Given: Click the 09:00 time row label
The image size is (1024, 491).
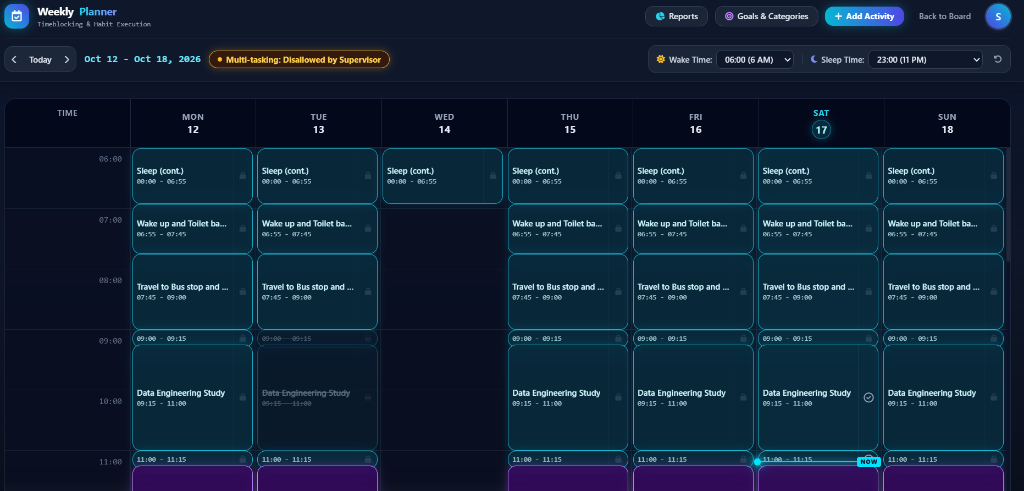Looking at the screenshot, I should point(110,341).
